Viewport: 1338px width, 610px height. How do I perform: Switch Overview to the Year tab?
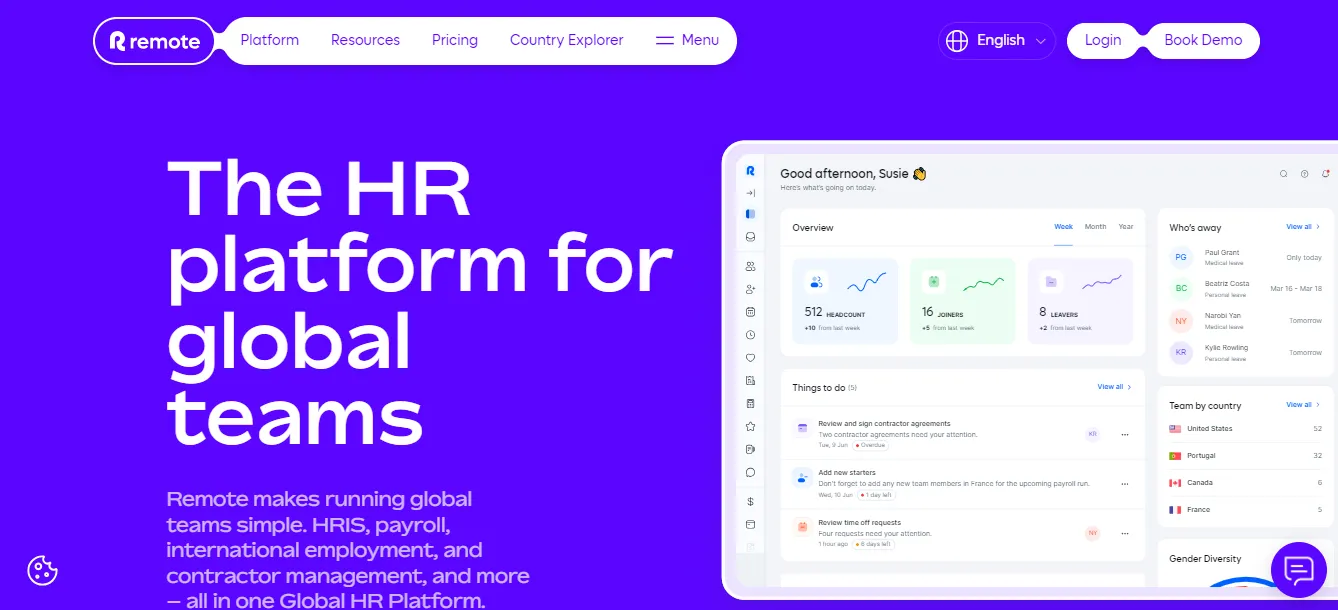[1126, 227]
